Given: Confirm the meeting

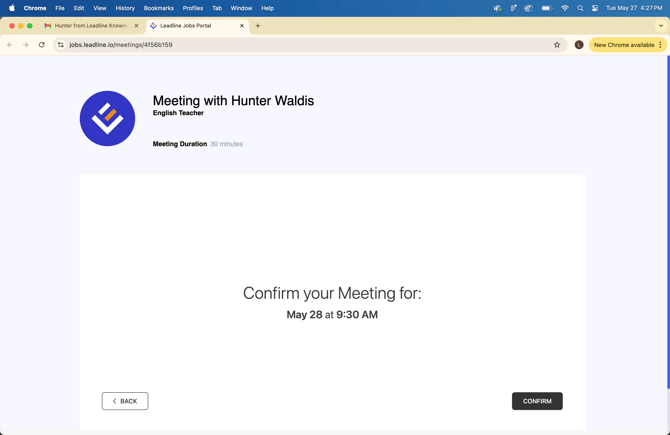Looking at the screenshot, I should [537, 401].
